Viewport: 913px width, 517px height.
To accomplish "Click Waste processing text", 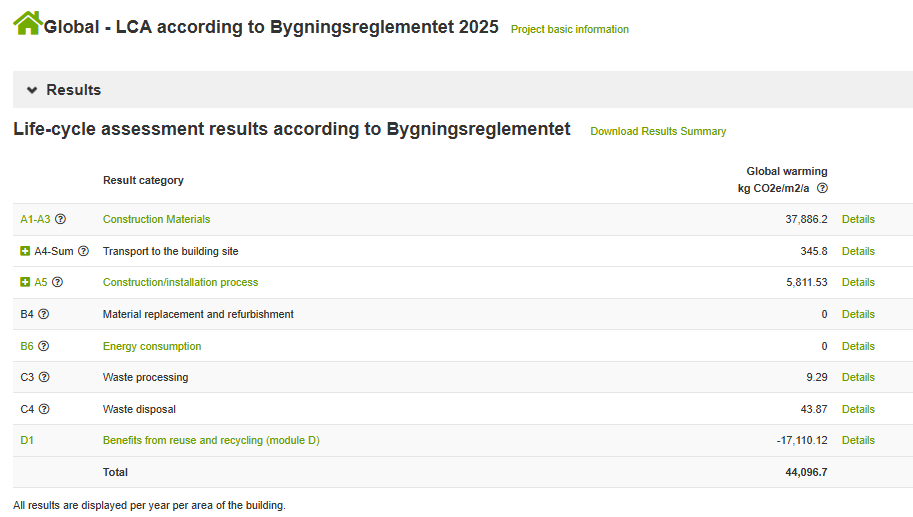I will pyautogui.click(x=146, y=377).
